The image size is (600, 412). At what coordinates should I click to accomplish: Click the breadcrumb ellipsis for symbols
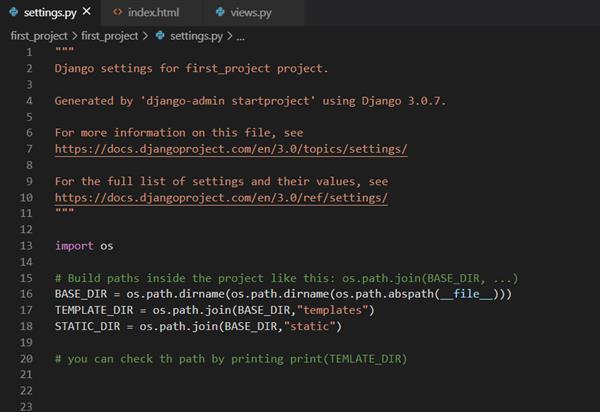pos(240,35)
